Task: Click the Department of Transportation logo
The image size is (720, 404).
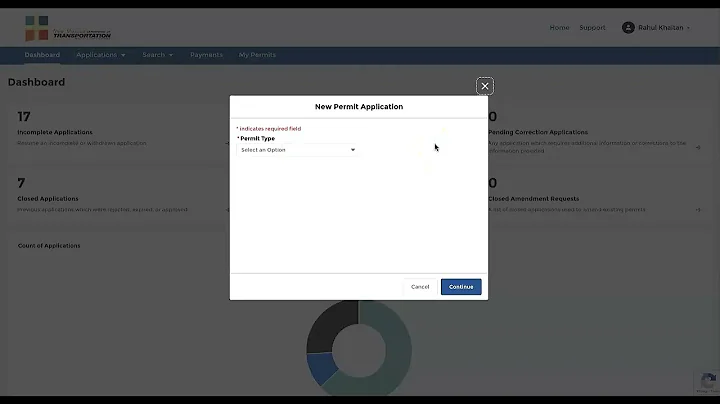Action: (68, 28)
